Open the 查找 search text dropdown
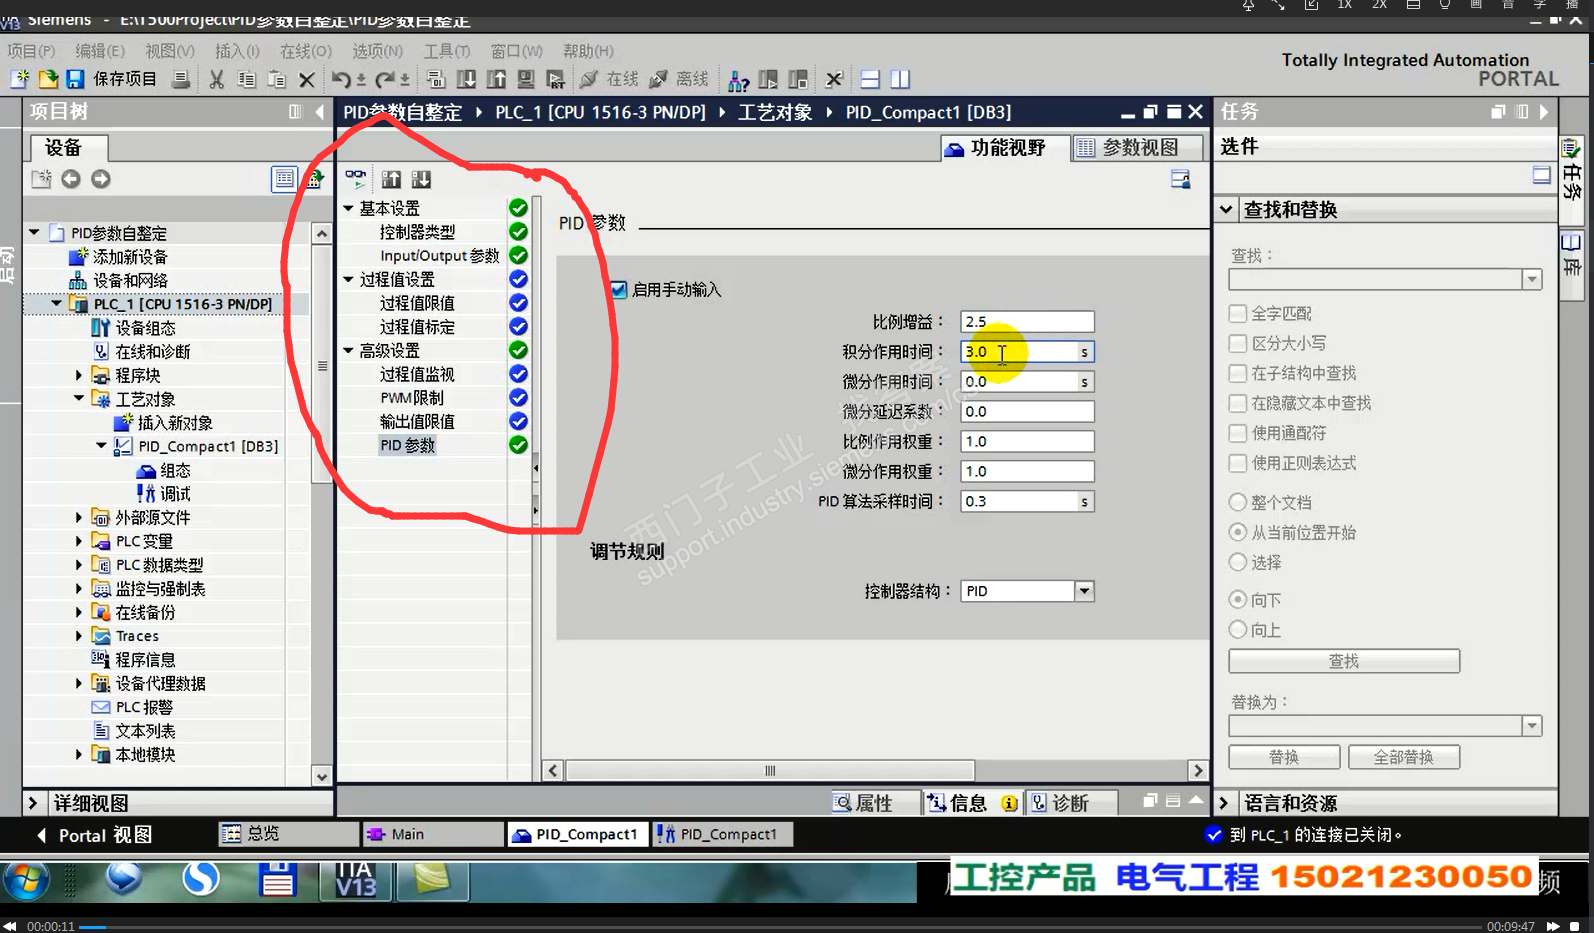 (x=1532, y=280)
